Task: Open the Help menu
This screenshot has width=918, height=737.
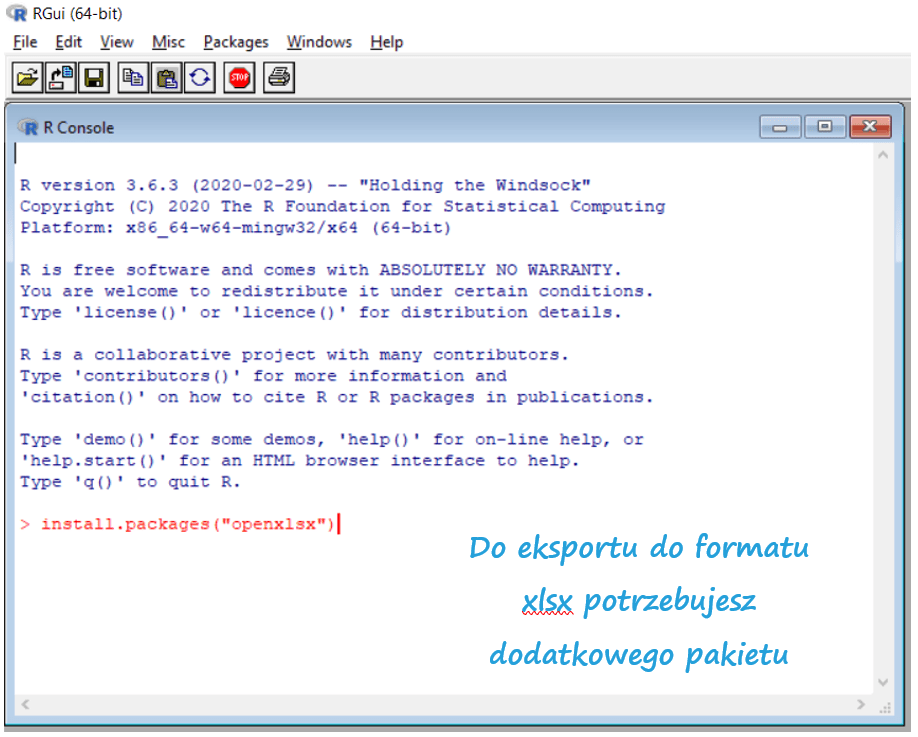Action: pyautogui.click(x=386, y=42)
